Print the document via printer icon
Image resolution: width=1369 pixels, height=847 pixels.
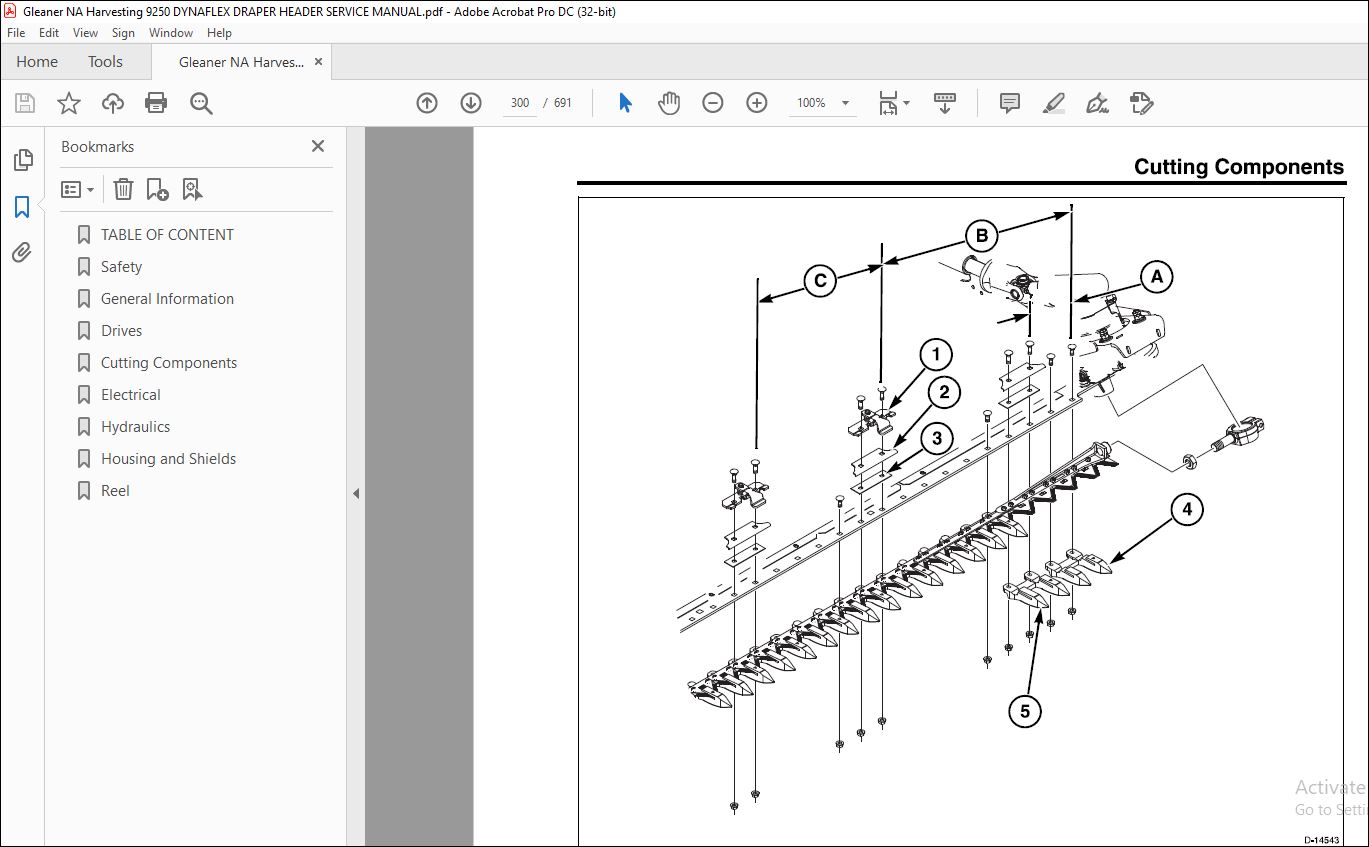(x=156, y=103)
